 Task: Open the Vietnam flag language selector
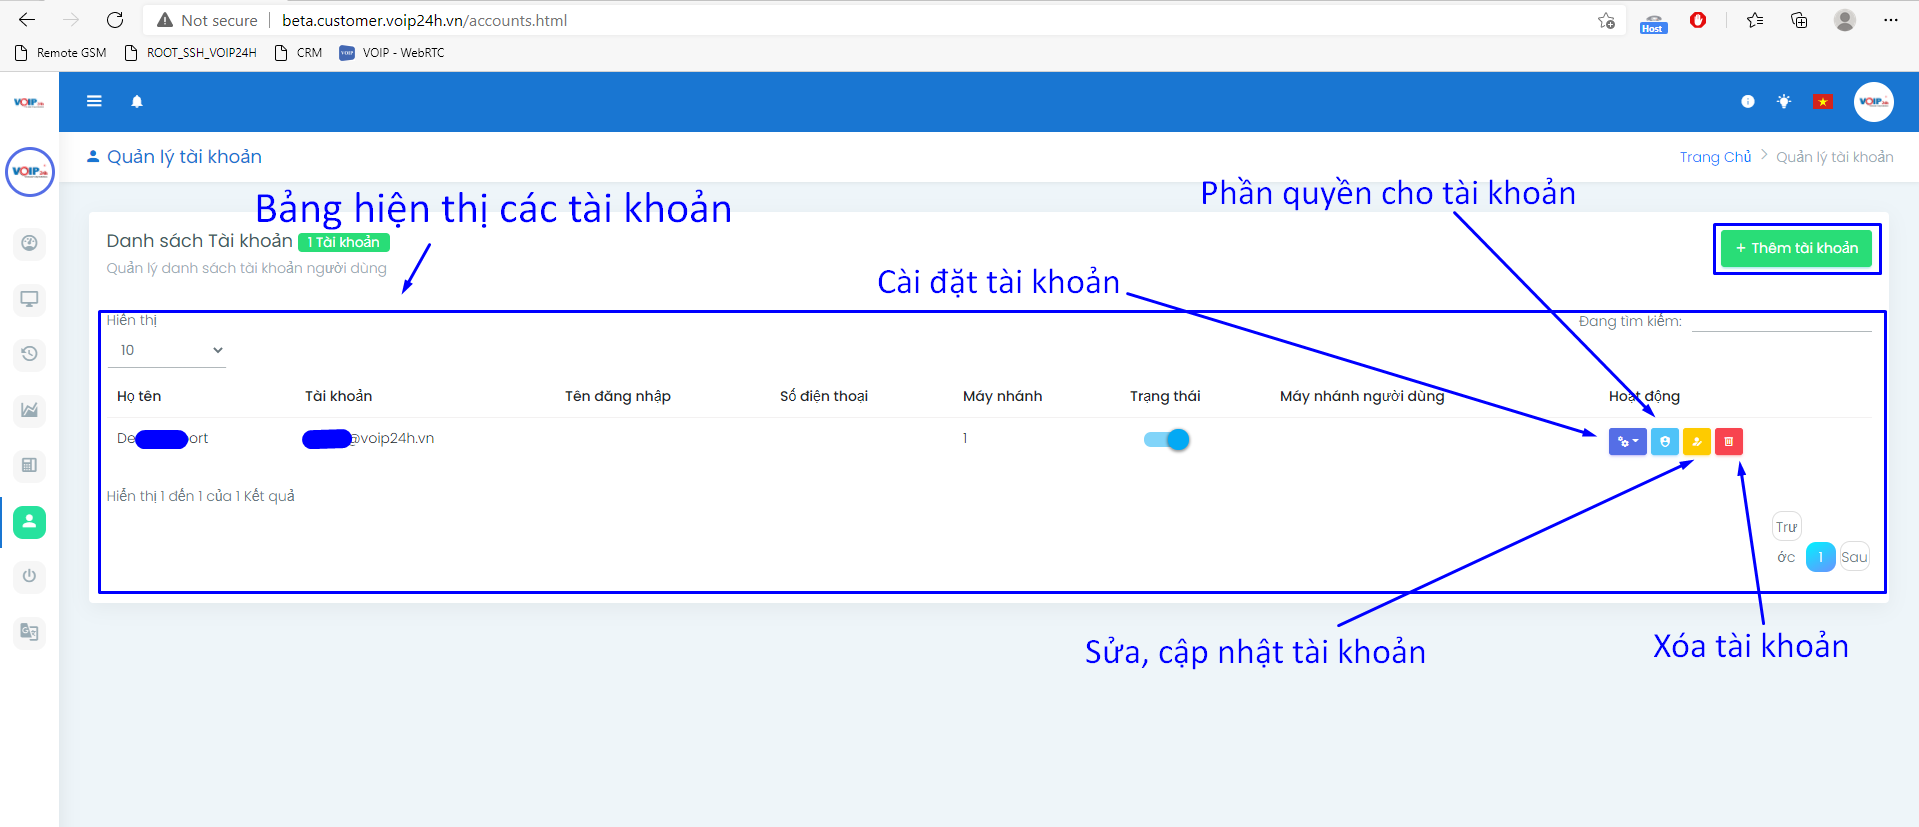[1822, 101]
